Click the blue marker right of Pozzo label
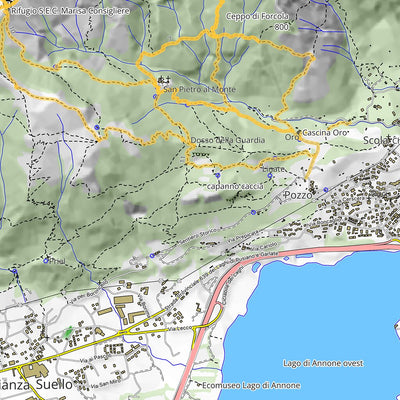This screenshot has width=400, height=400. pos(326,190)
